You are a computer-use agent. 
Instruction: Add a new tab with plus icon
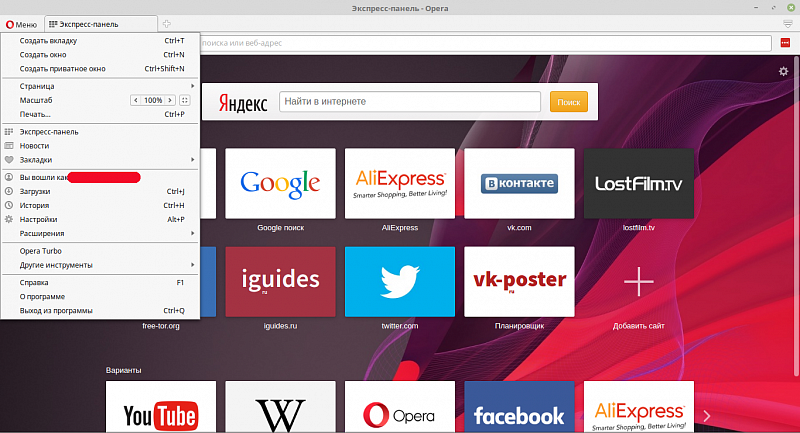click(x=166, y=23)
